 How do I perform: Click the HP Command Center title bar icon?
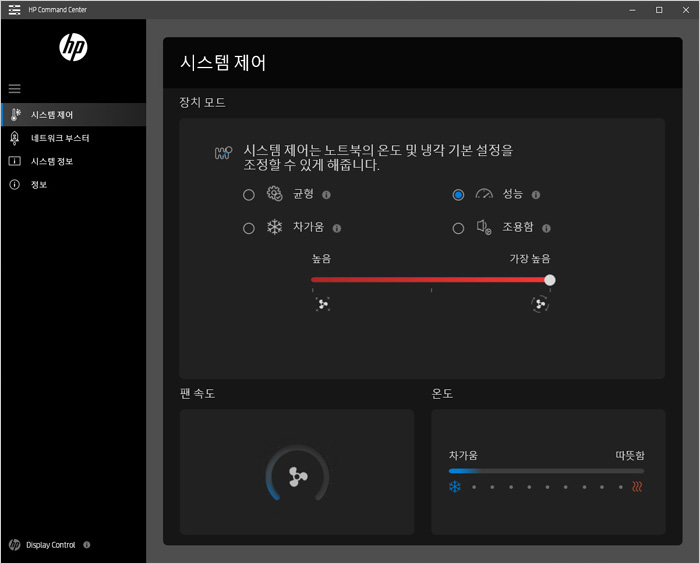pyautogui.click(x=14, y=9)
